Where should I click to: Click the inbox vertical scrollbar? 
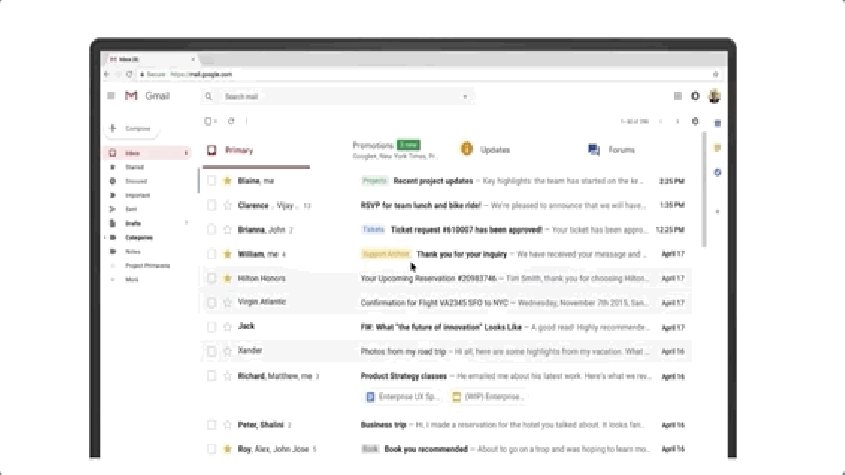pos(703,190)
